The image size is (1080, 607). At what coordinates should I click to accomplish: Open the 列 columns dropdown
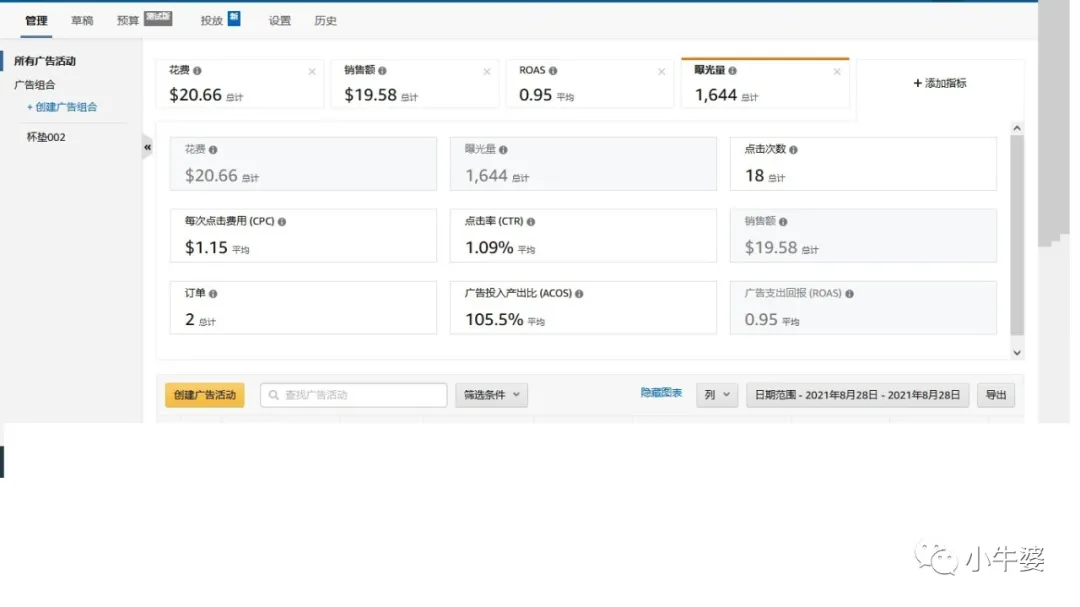point(716,394)
